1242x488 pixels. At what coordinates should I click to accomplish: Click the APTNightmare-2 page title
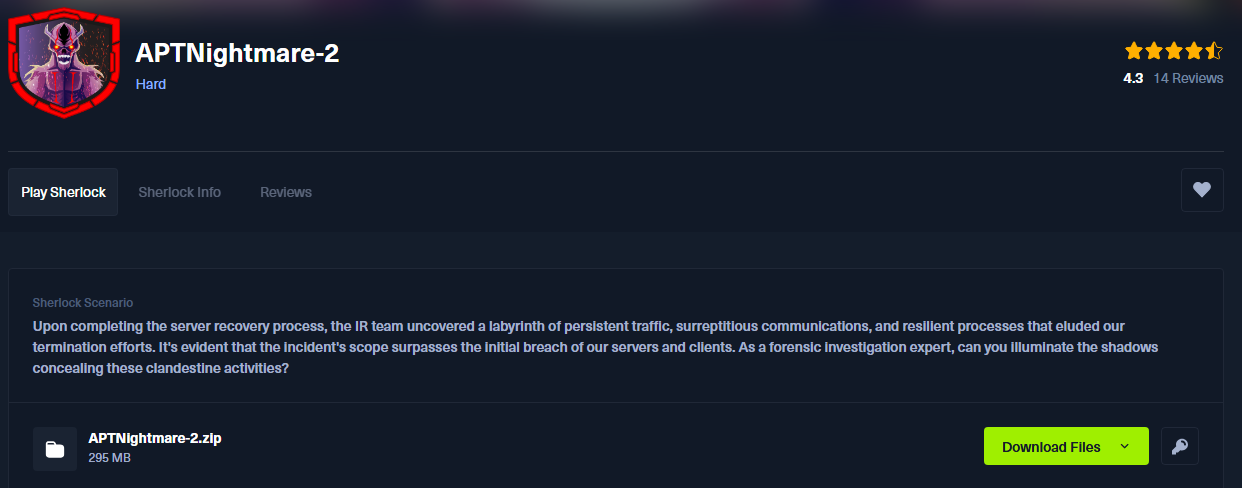237,54
